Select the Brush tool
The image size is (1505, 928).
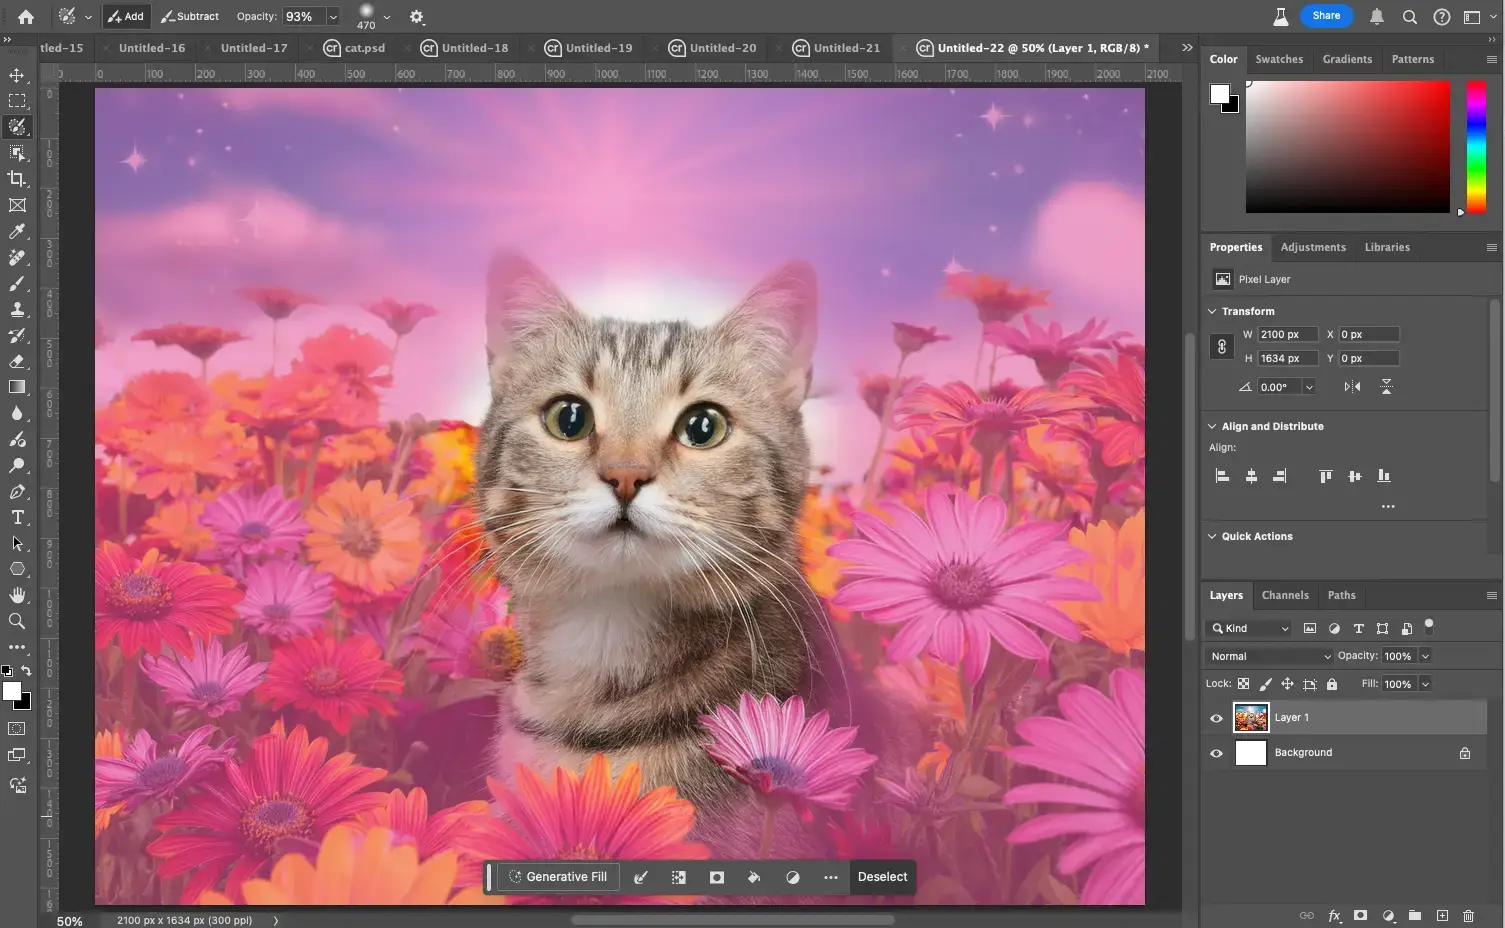(x=17, y=284)
